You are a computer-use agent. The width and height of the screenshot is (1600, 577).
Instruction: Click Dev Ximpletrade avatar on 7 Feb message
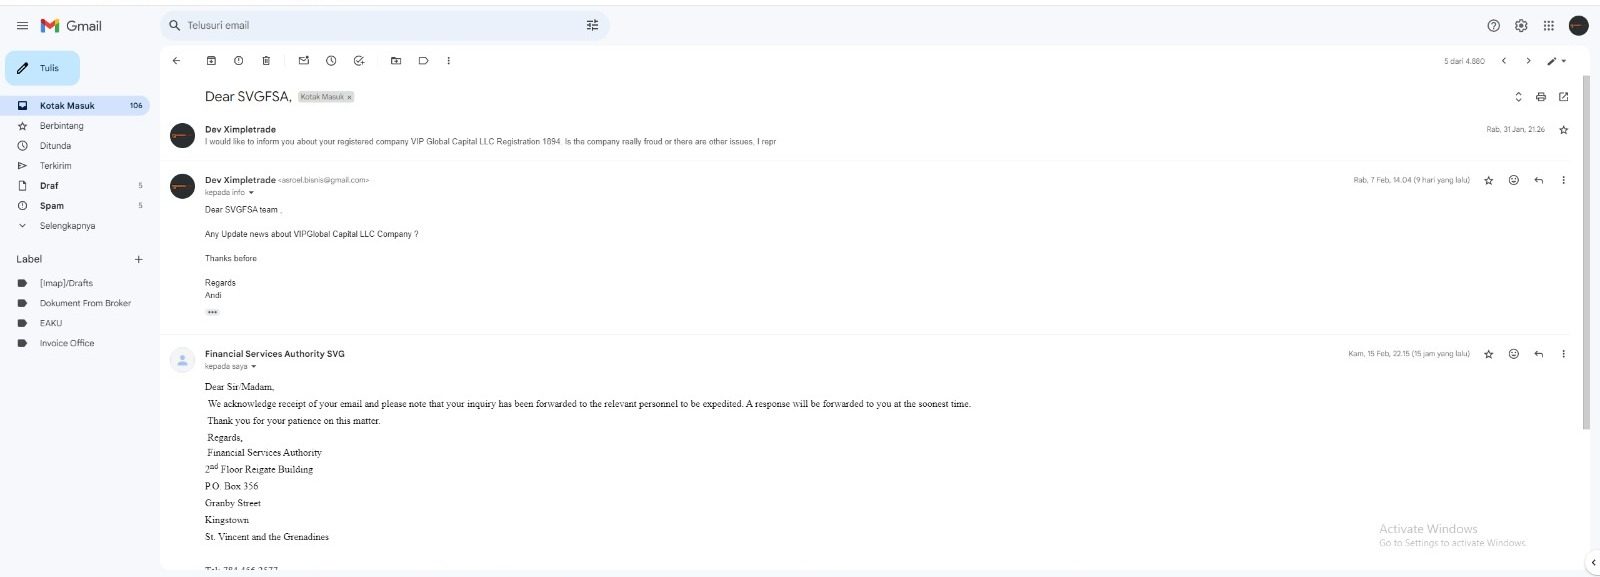pyautogui.click(x=182, y=186)
